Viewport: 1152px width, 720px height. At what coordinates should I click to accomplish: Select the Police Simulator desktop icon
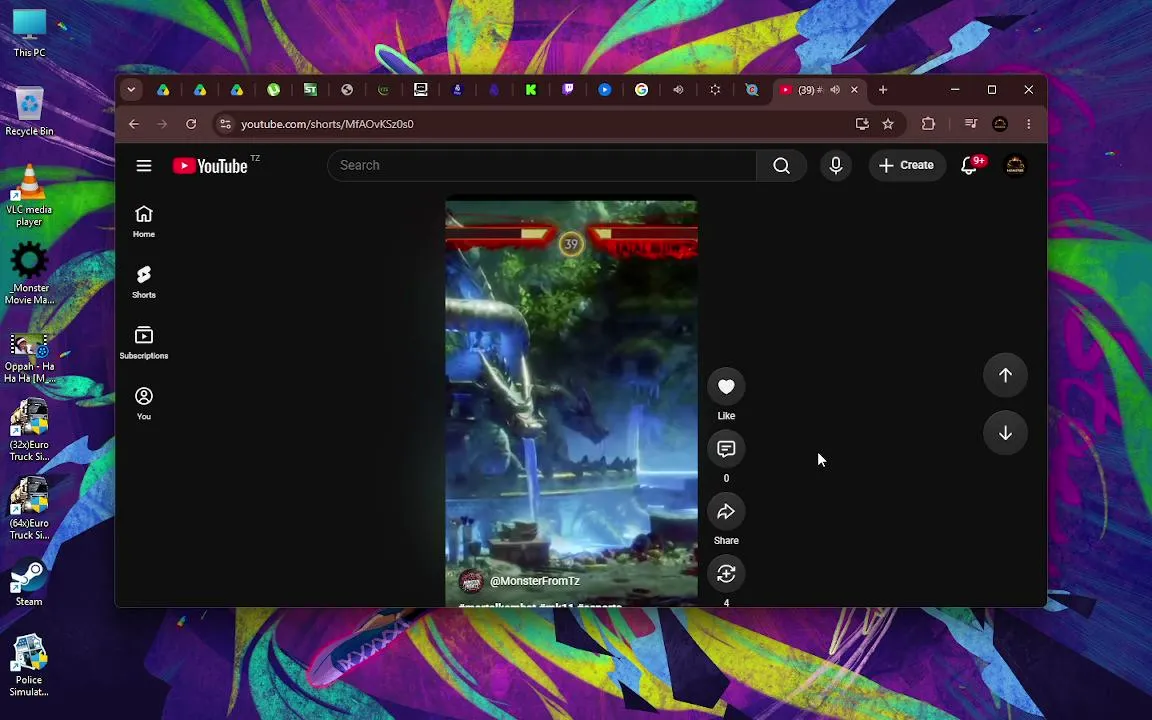click(x=29, y=666)
